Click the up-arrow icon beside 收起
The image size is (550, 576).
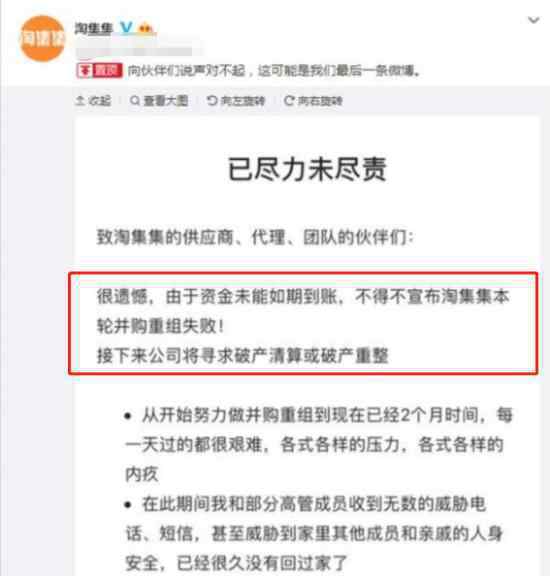[80, 100]
